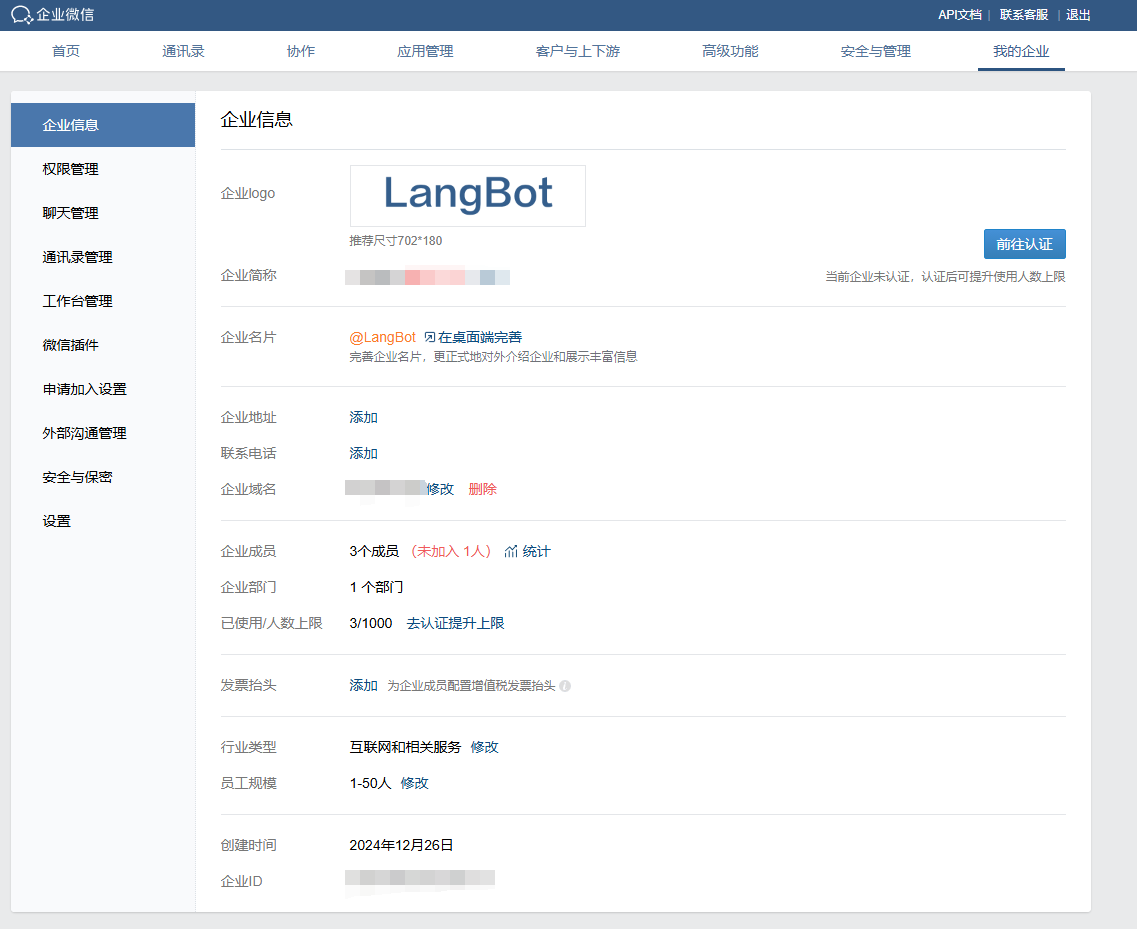Click the shortcut icon before 在桌面端完善

click(430, 336)
